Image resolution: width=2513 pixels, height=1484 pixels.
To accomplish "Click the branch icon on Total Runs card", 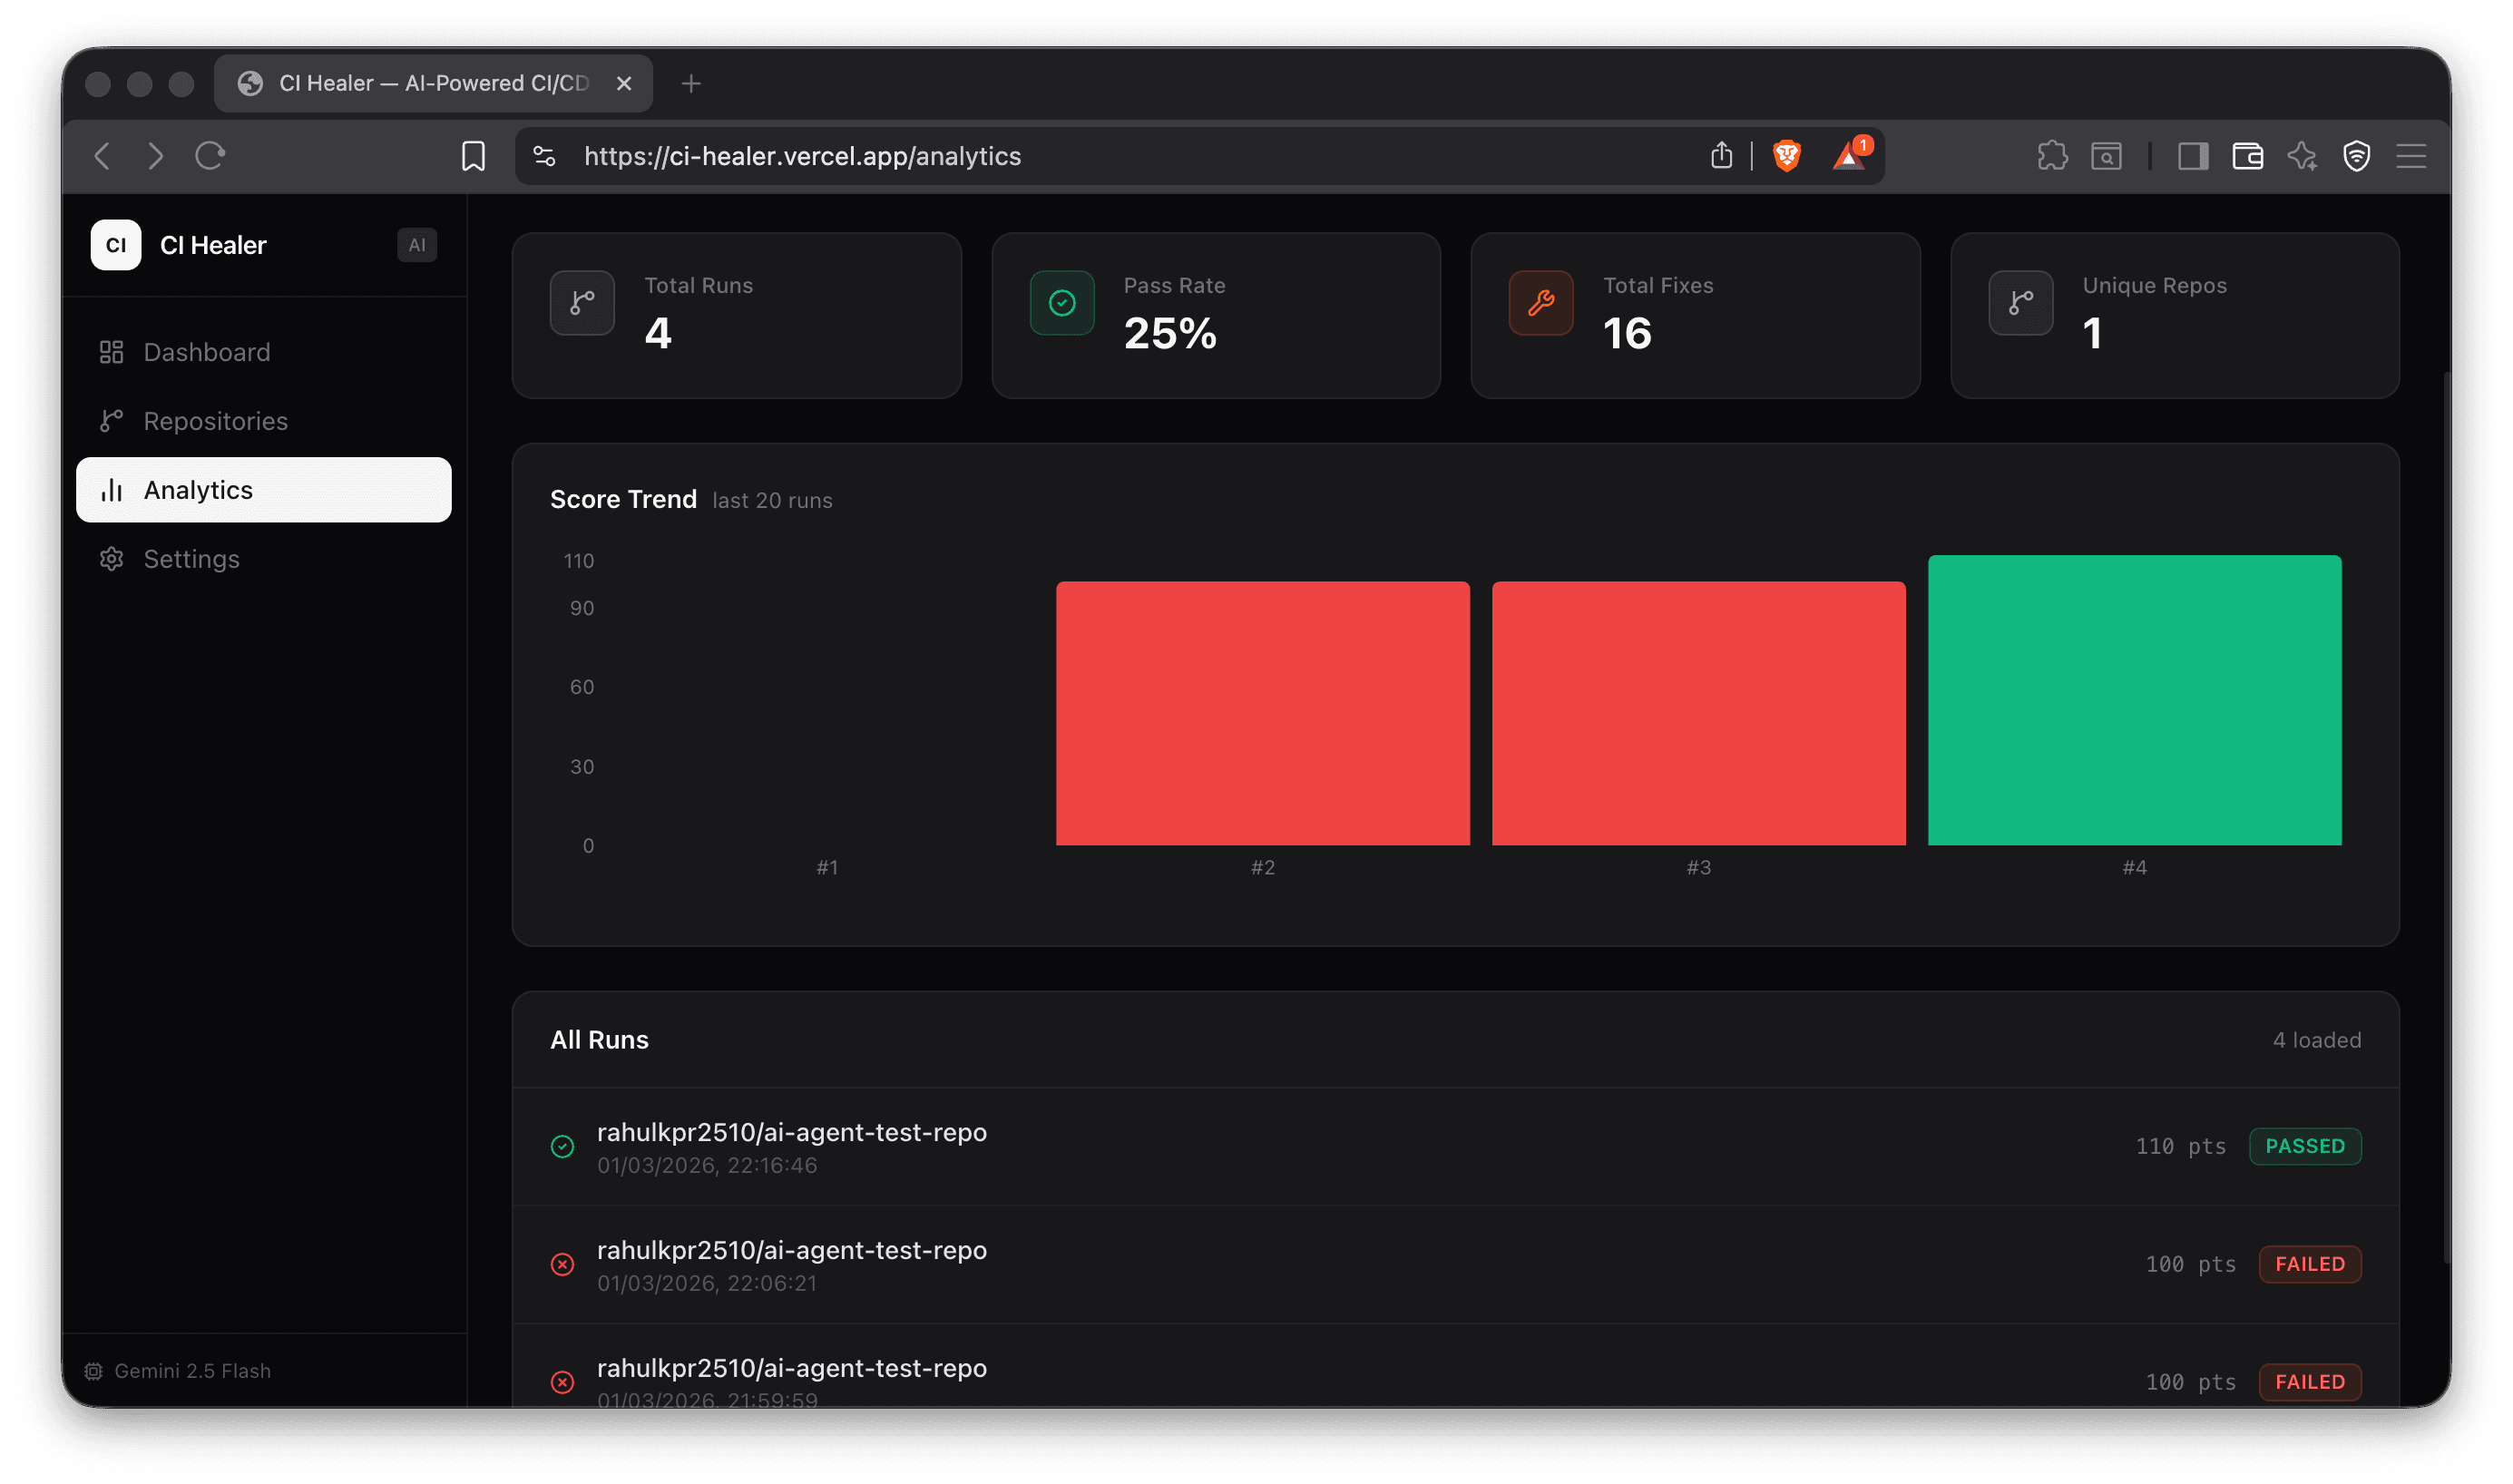I will 581,303.
